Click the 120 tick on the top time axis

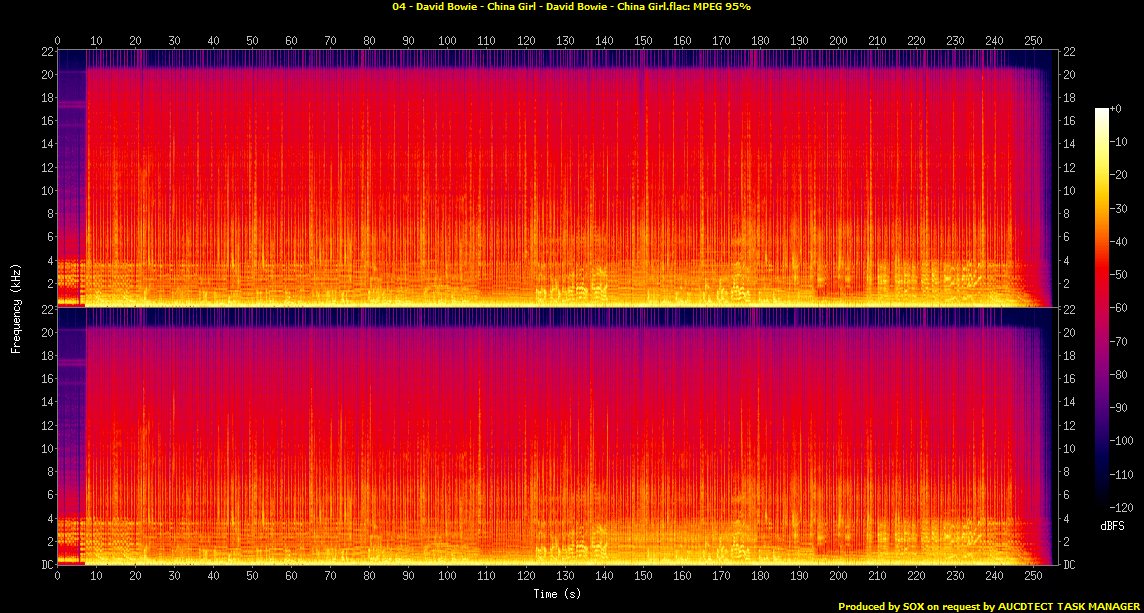(x=525, y=41)
